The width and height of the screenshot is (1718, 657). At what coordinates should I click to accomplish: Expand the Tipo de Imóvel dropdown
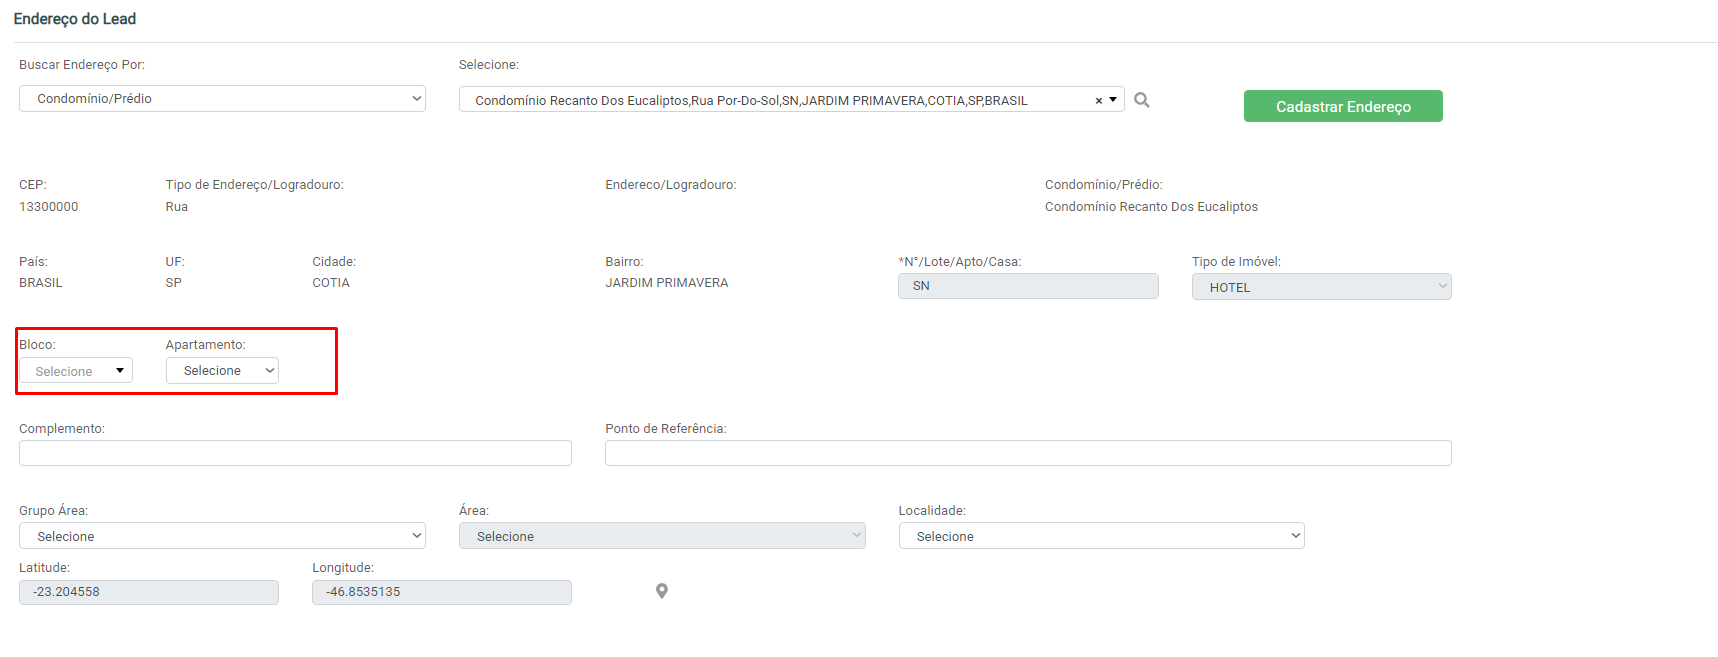point(1321,287)
